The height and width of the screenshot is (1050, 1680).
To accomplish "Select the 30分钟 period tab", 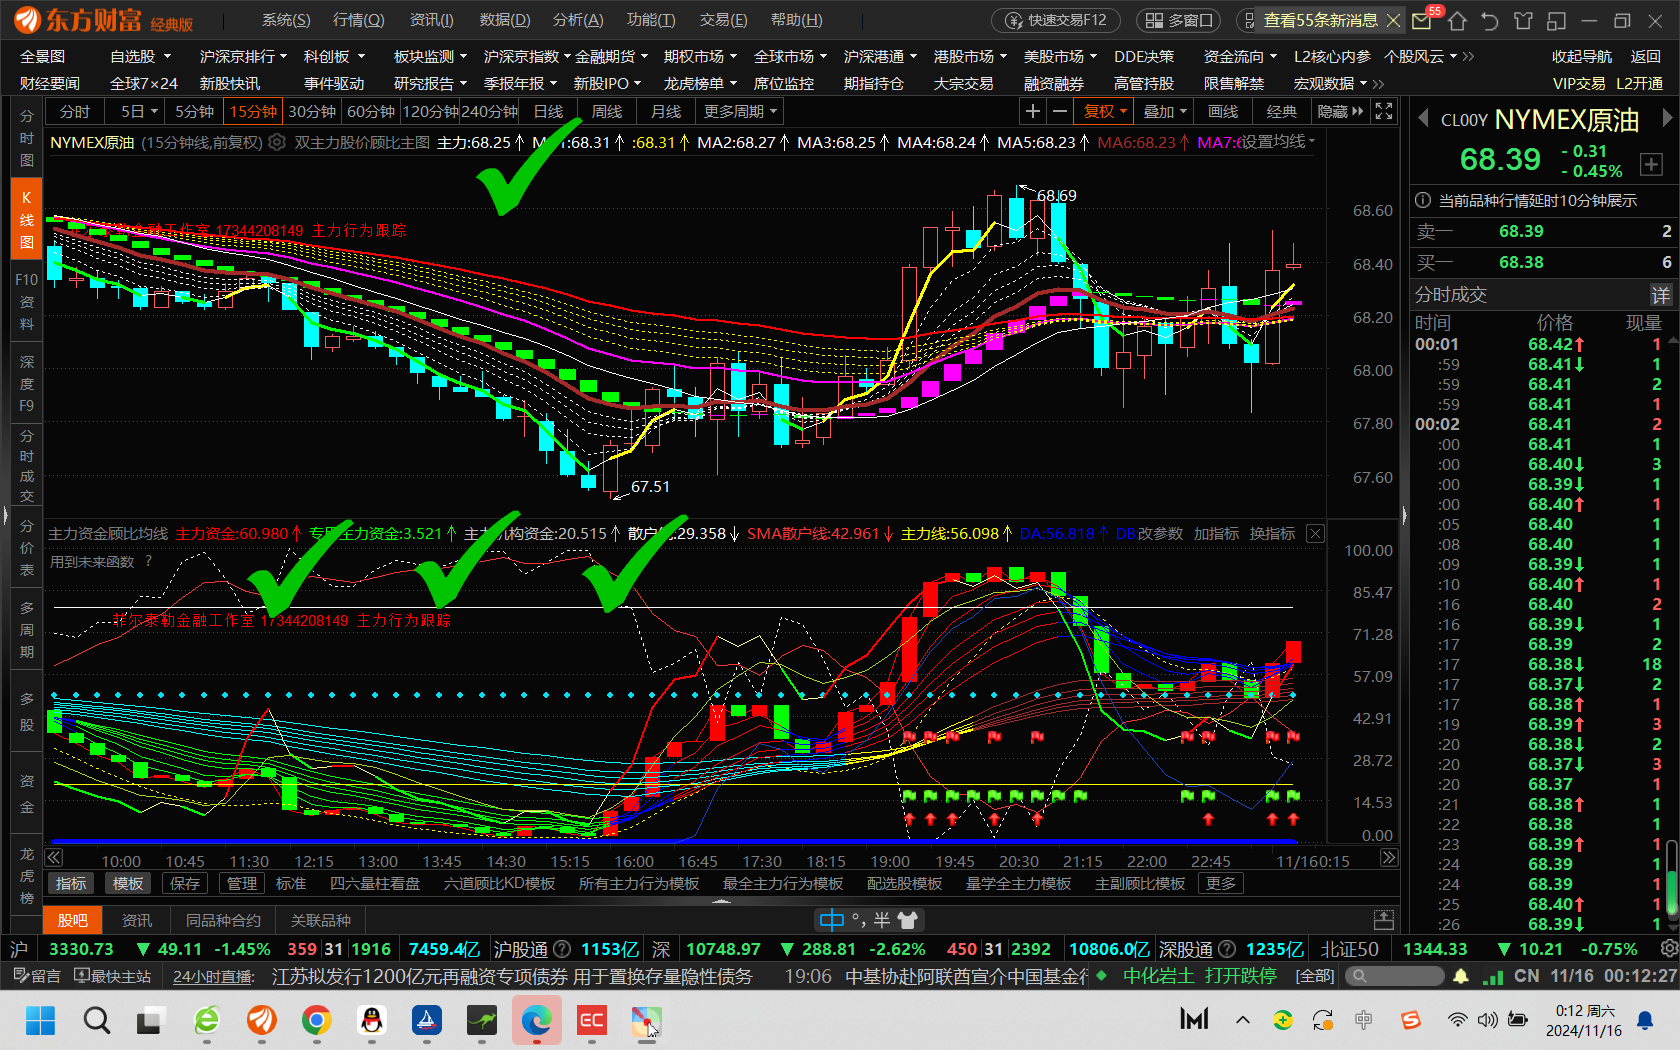I will pos(312,111).
